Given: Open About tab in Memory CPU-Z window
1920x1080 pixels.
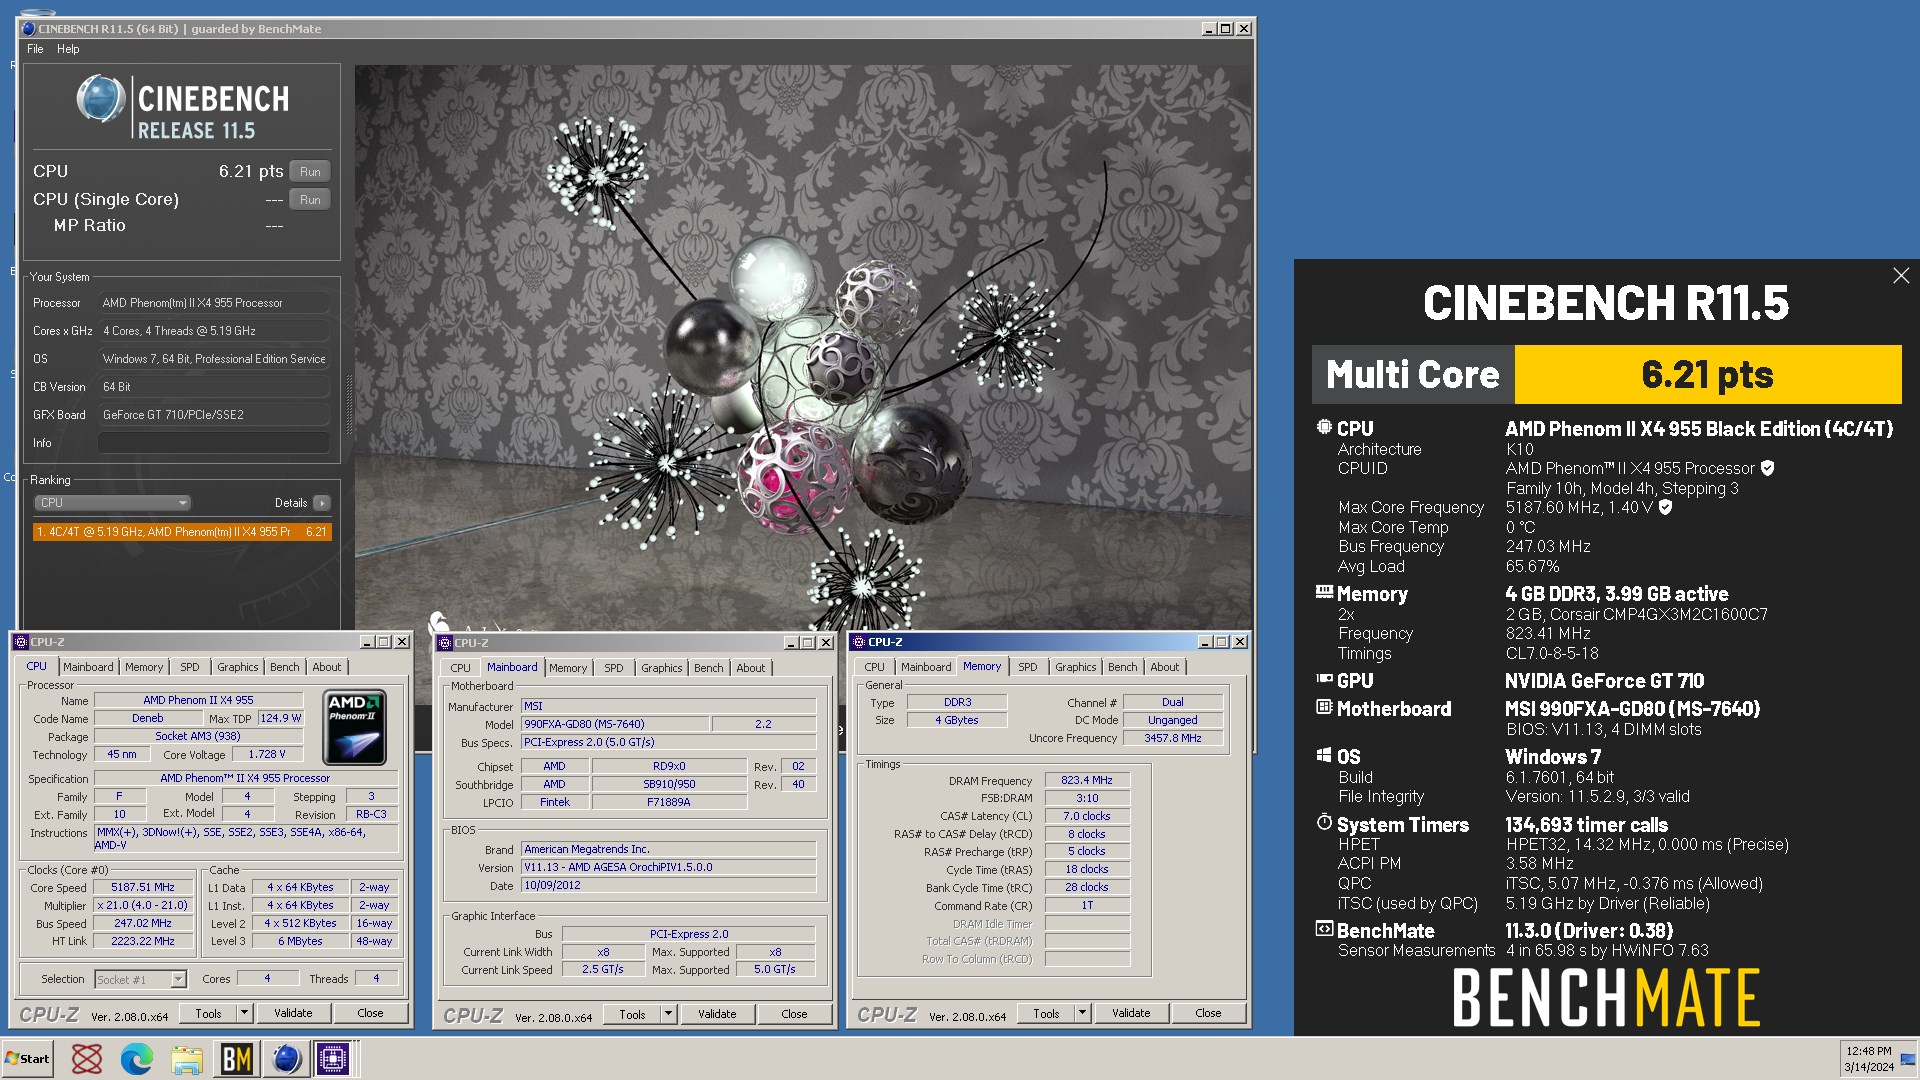Looking at the screenshot, I should [1165, 667].
